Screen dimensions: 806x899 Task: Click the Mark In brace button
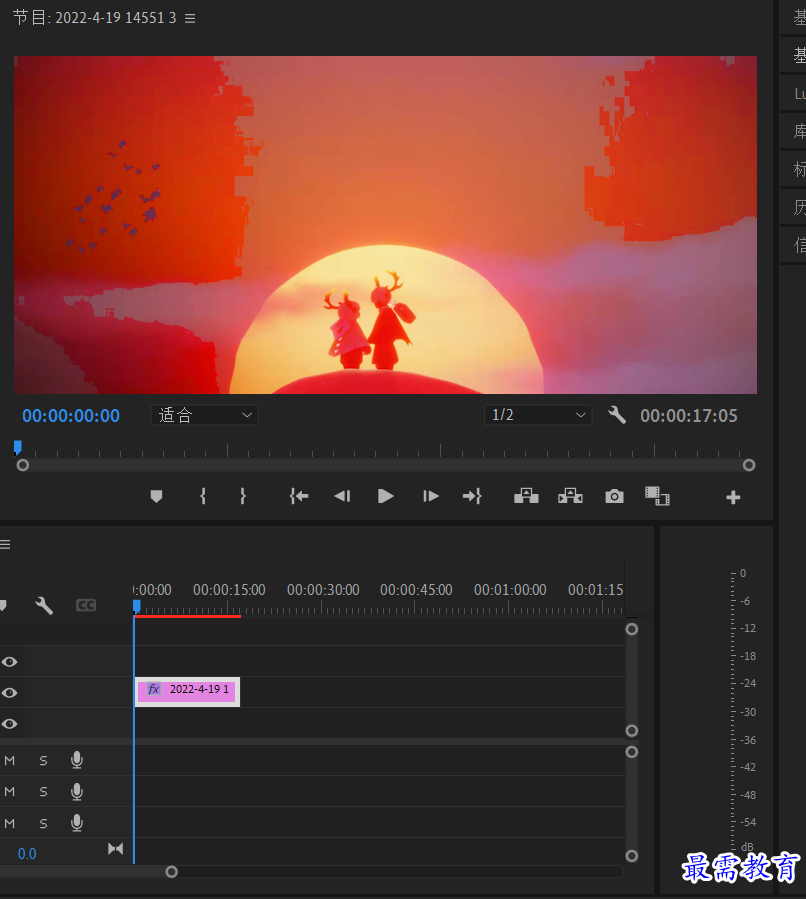coord(202,496)
